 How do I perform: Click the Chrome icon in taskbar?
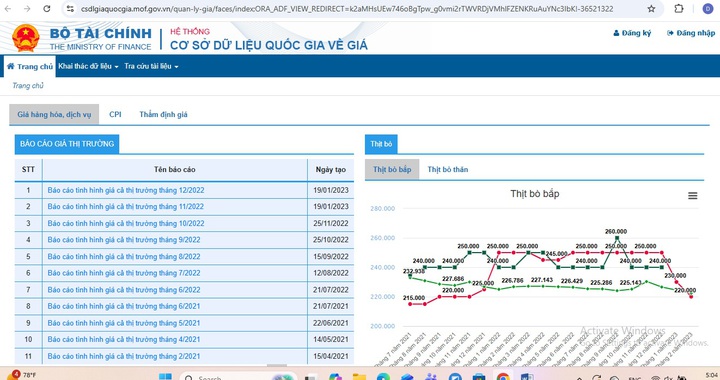503,377
